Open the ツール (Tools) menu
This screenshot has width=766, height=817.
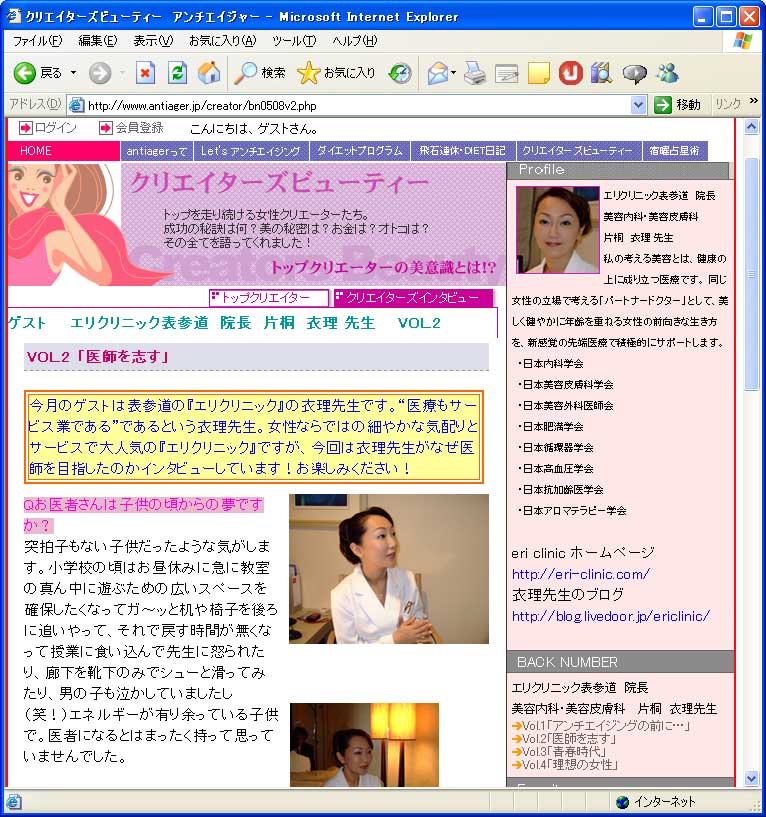[293, 41]
